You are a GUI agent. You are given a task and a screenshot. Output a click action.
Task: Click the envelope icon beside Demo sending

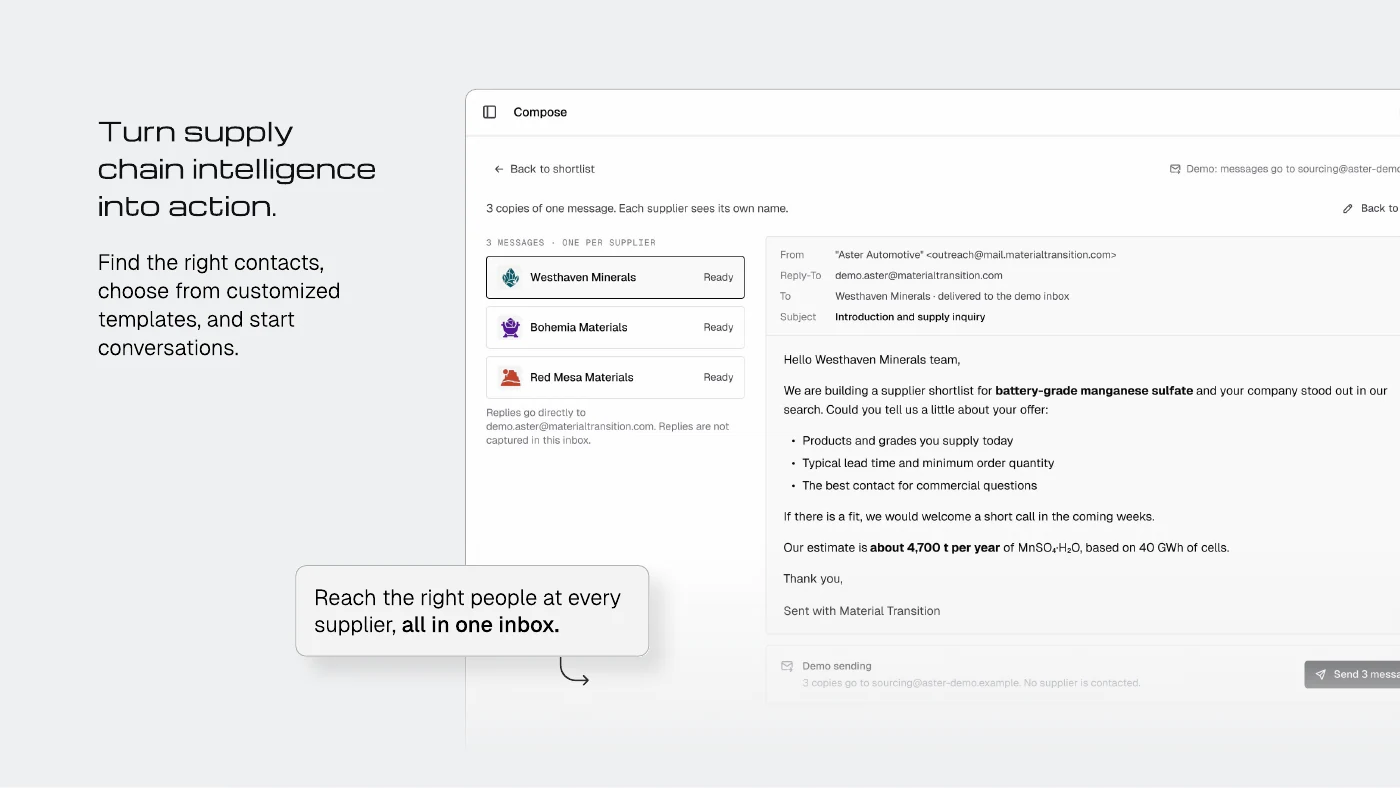coord(787,666)
